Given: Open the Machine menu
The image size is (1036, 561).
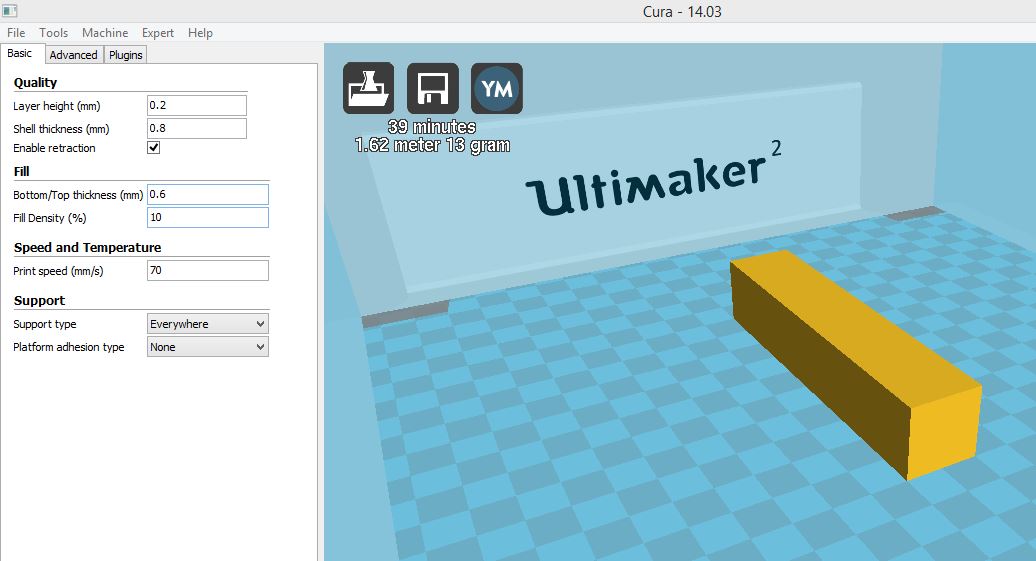Looking at the screenshot, I should (x=105, y=33).
